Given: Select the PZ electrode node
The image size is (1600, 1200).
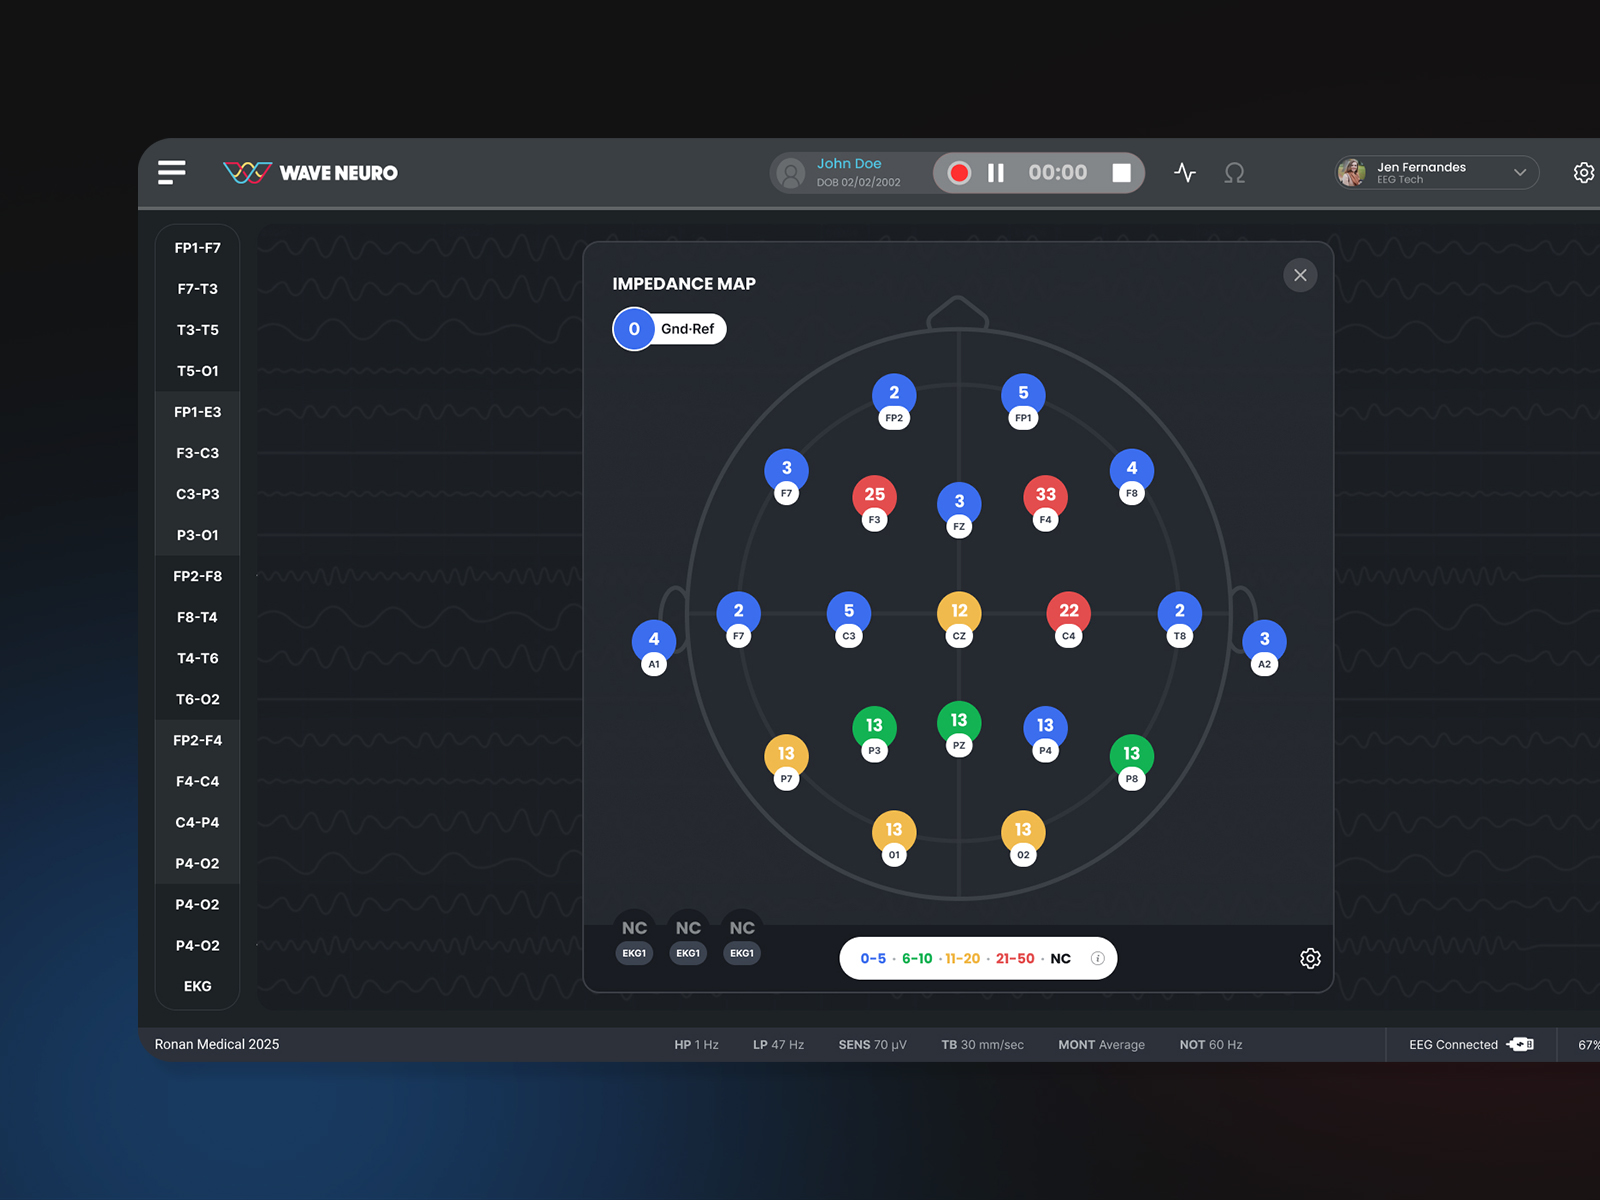Looking at the screenshot, I should 959,729.
